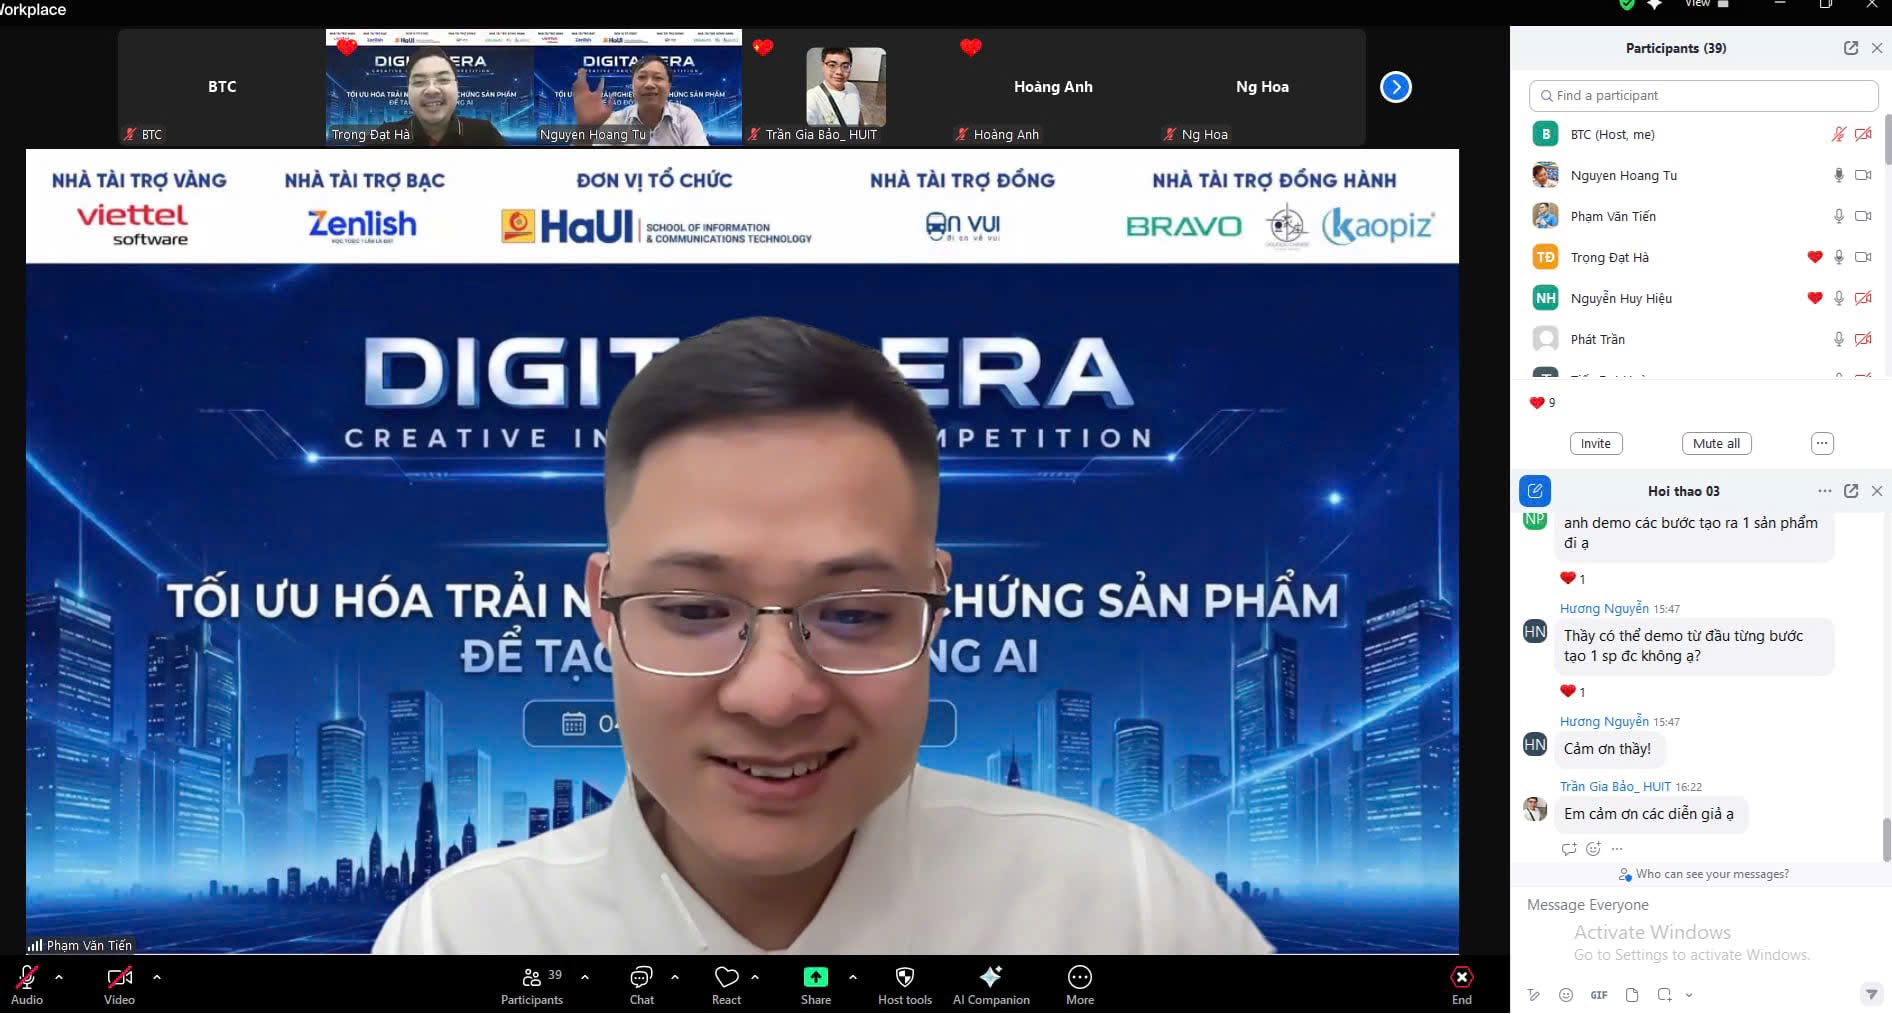Expand the Chat options caret
The image size is (1892, 1014).
[x=675, y=977]
